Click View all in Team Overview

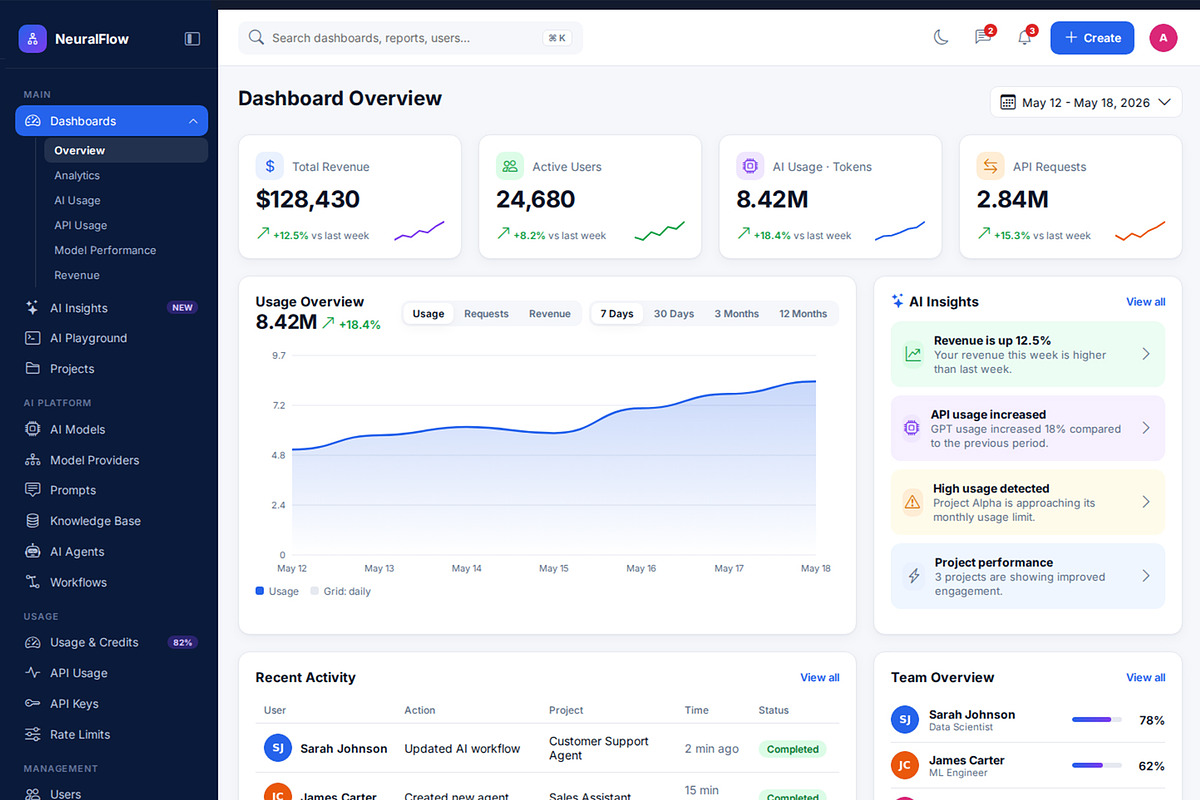point(1146,678)
